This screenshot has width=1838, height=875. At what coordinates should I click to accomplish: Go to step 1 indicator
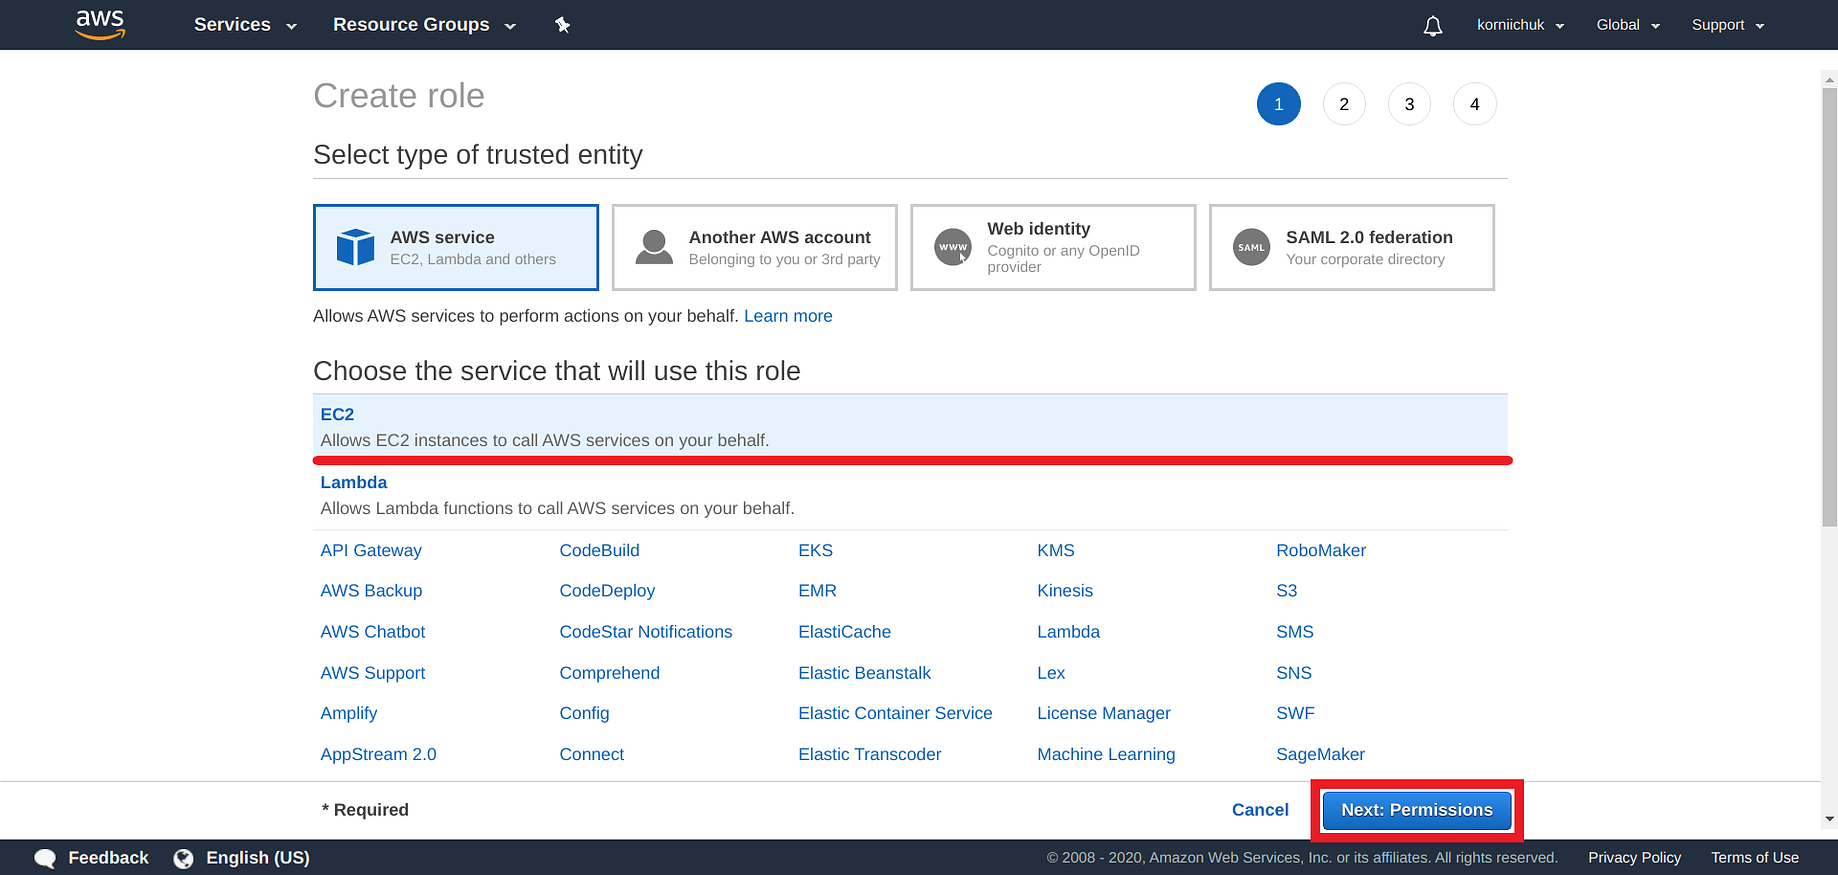click(x=1278, y=104)
